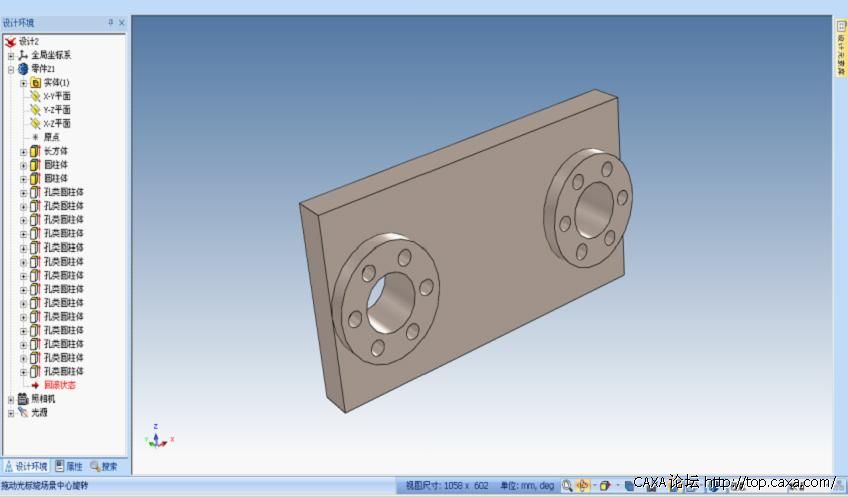
Task: Click the icon above the 设计元素库 side tab
Action: (841, 25)
